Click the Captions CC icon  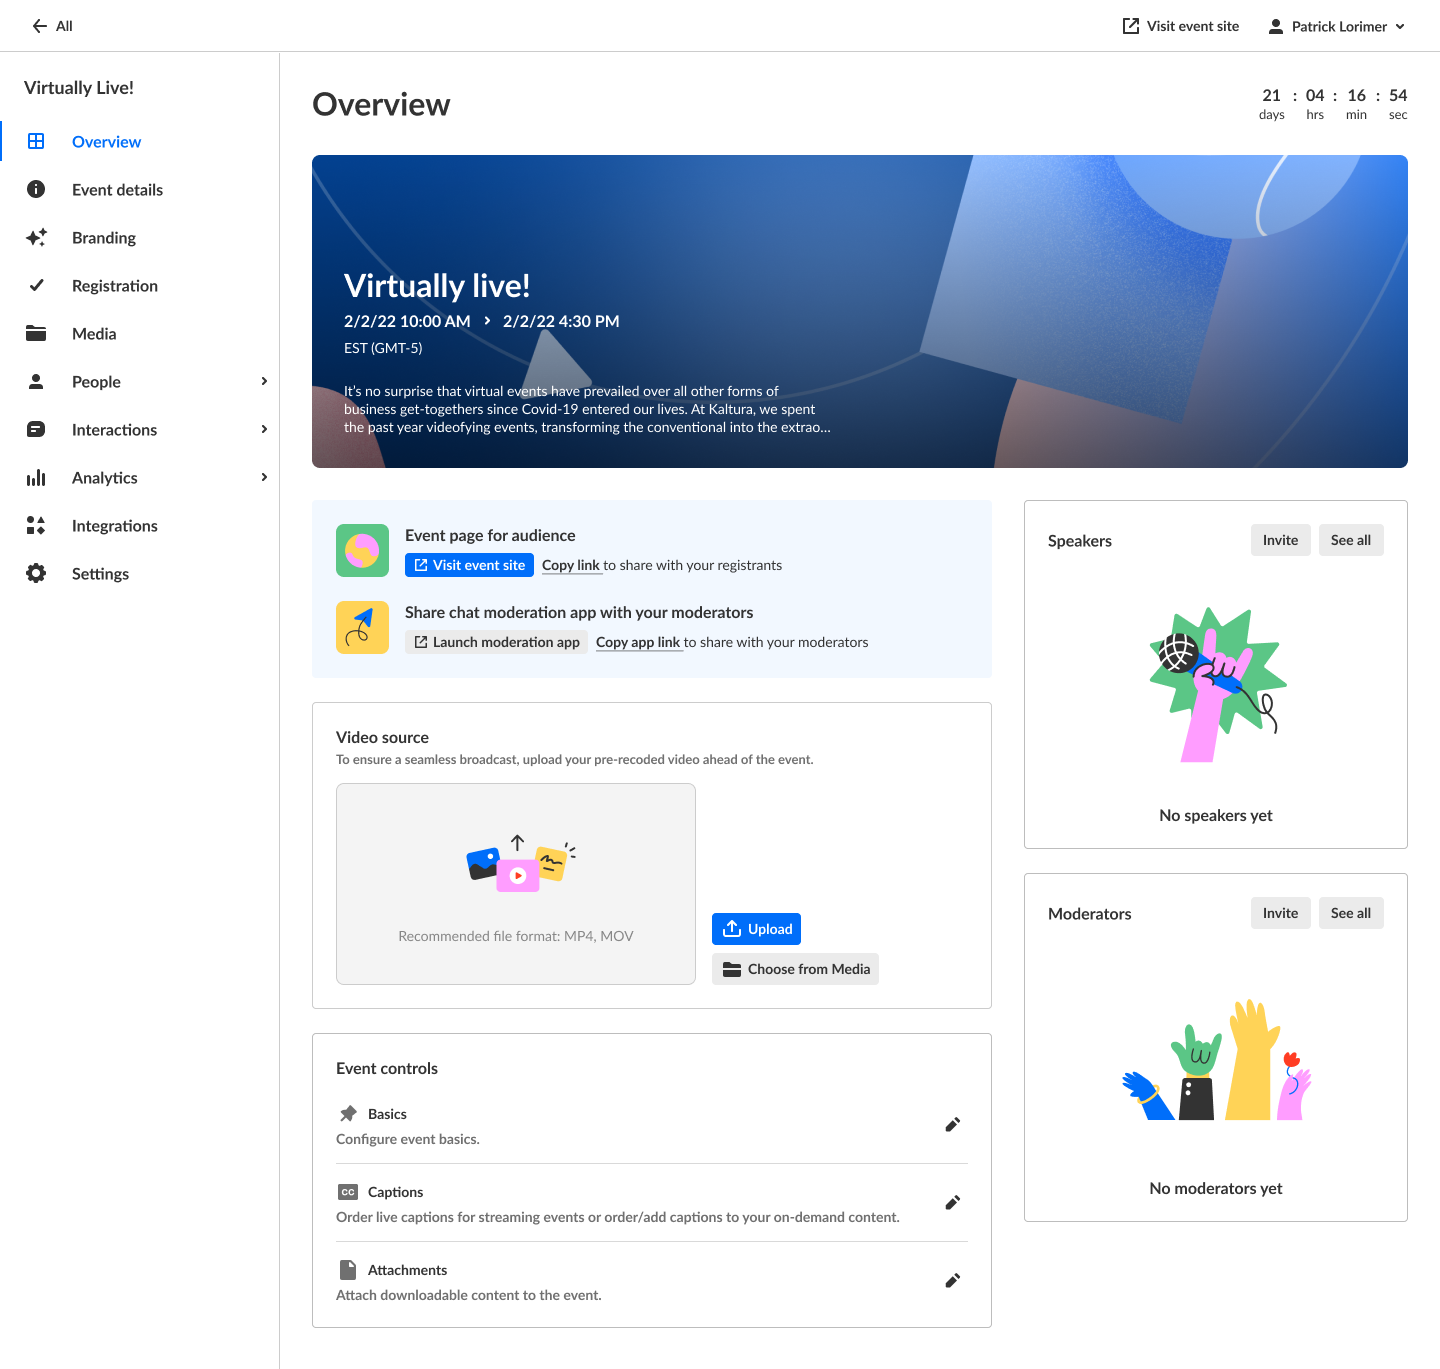(x=348, y=1192)
